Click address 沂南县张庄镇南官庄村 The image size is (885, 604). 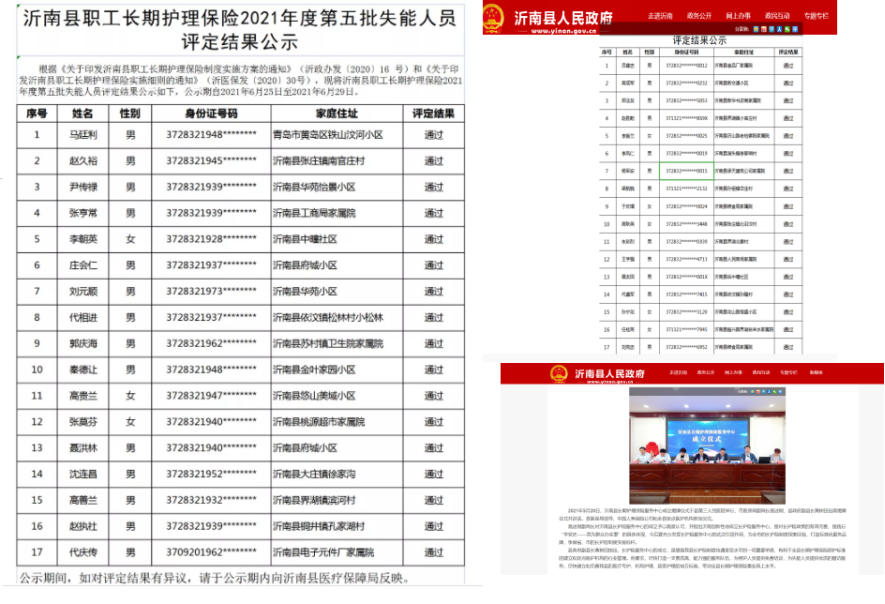point(319,161)
